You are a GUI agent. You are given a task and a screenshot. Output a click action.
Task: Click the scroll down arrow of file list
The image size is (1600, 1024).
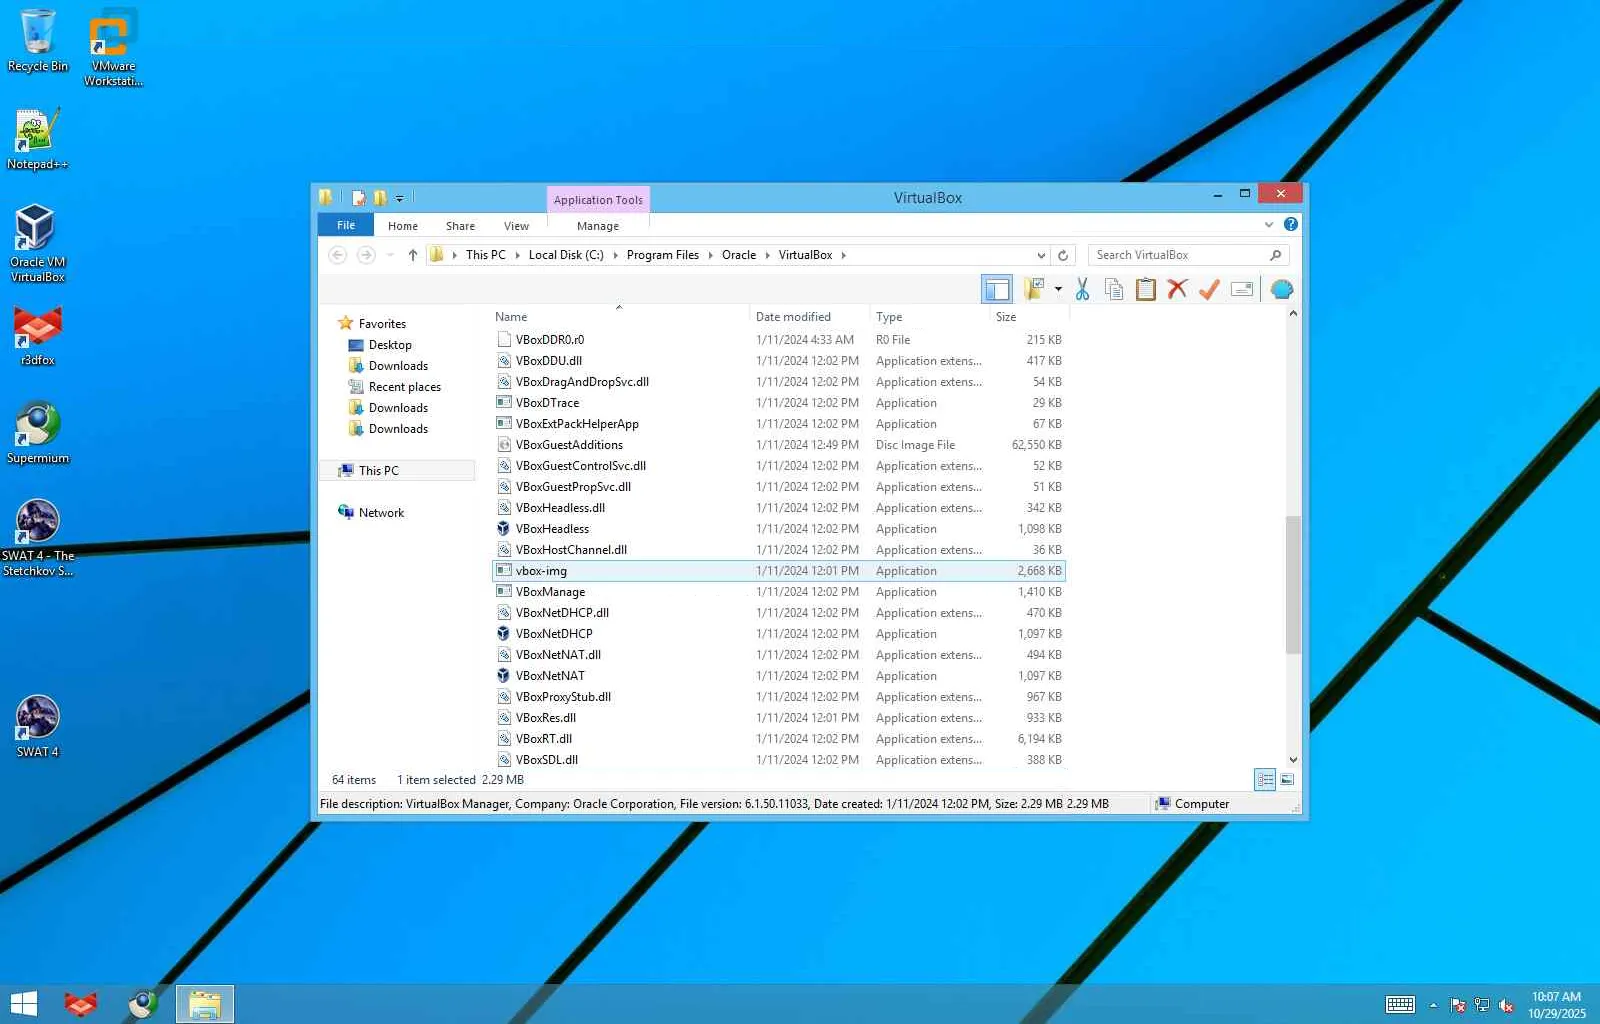tap(1293, 760)
